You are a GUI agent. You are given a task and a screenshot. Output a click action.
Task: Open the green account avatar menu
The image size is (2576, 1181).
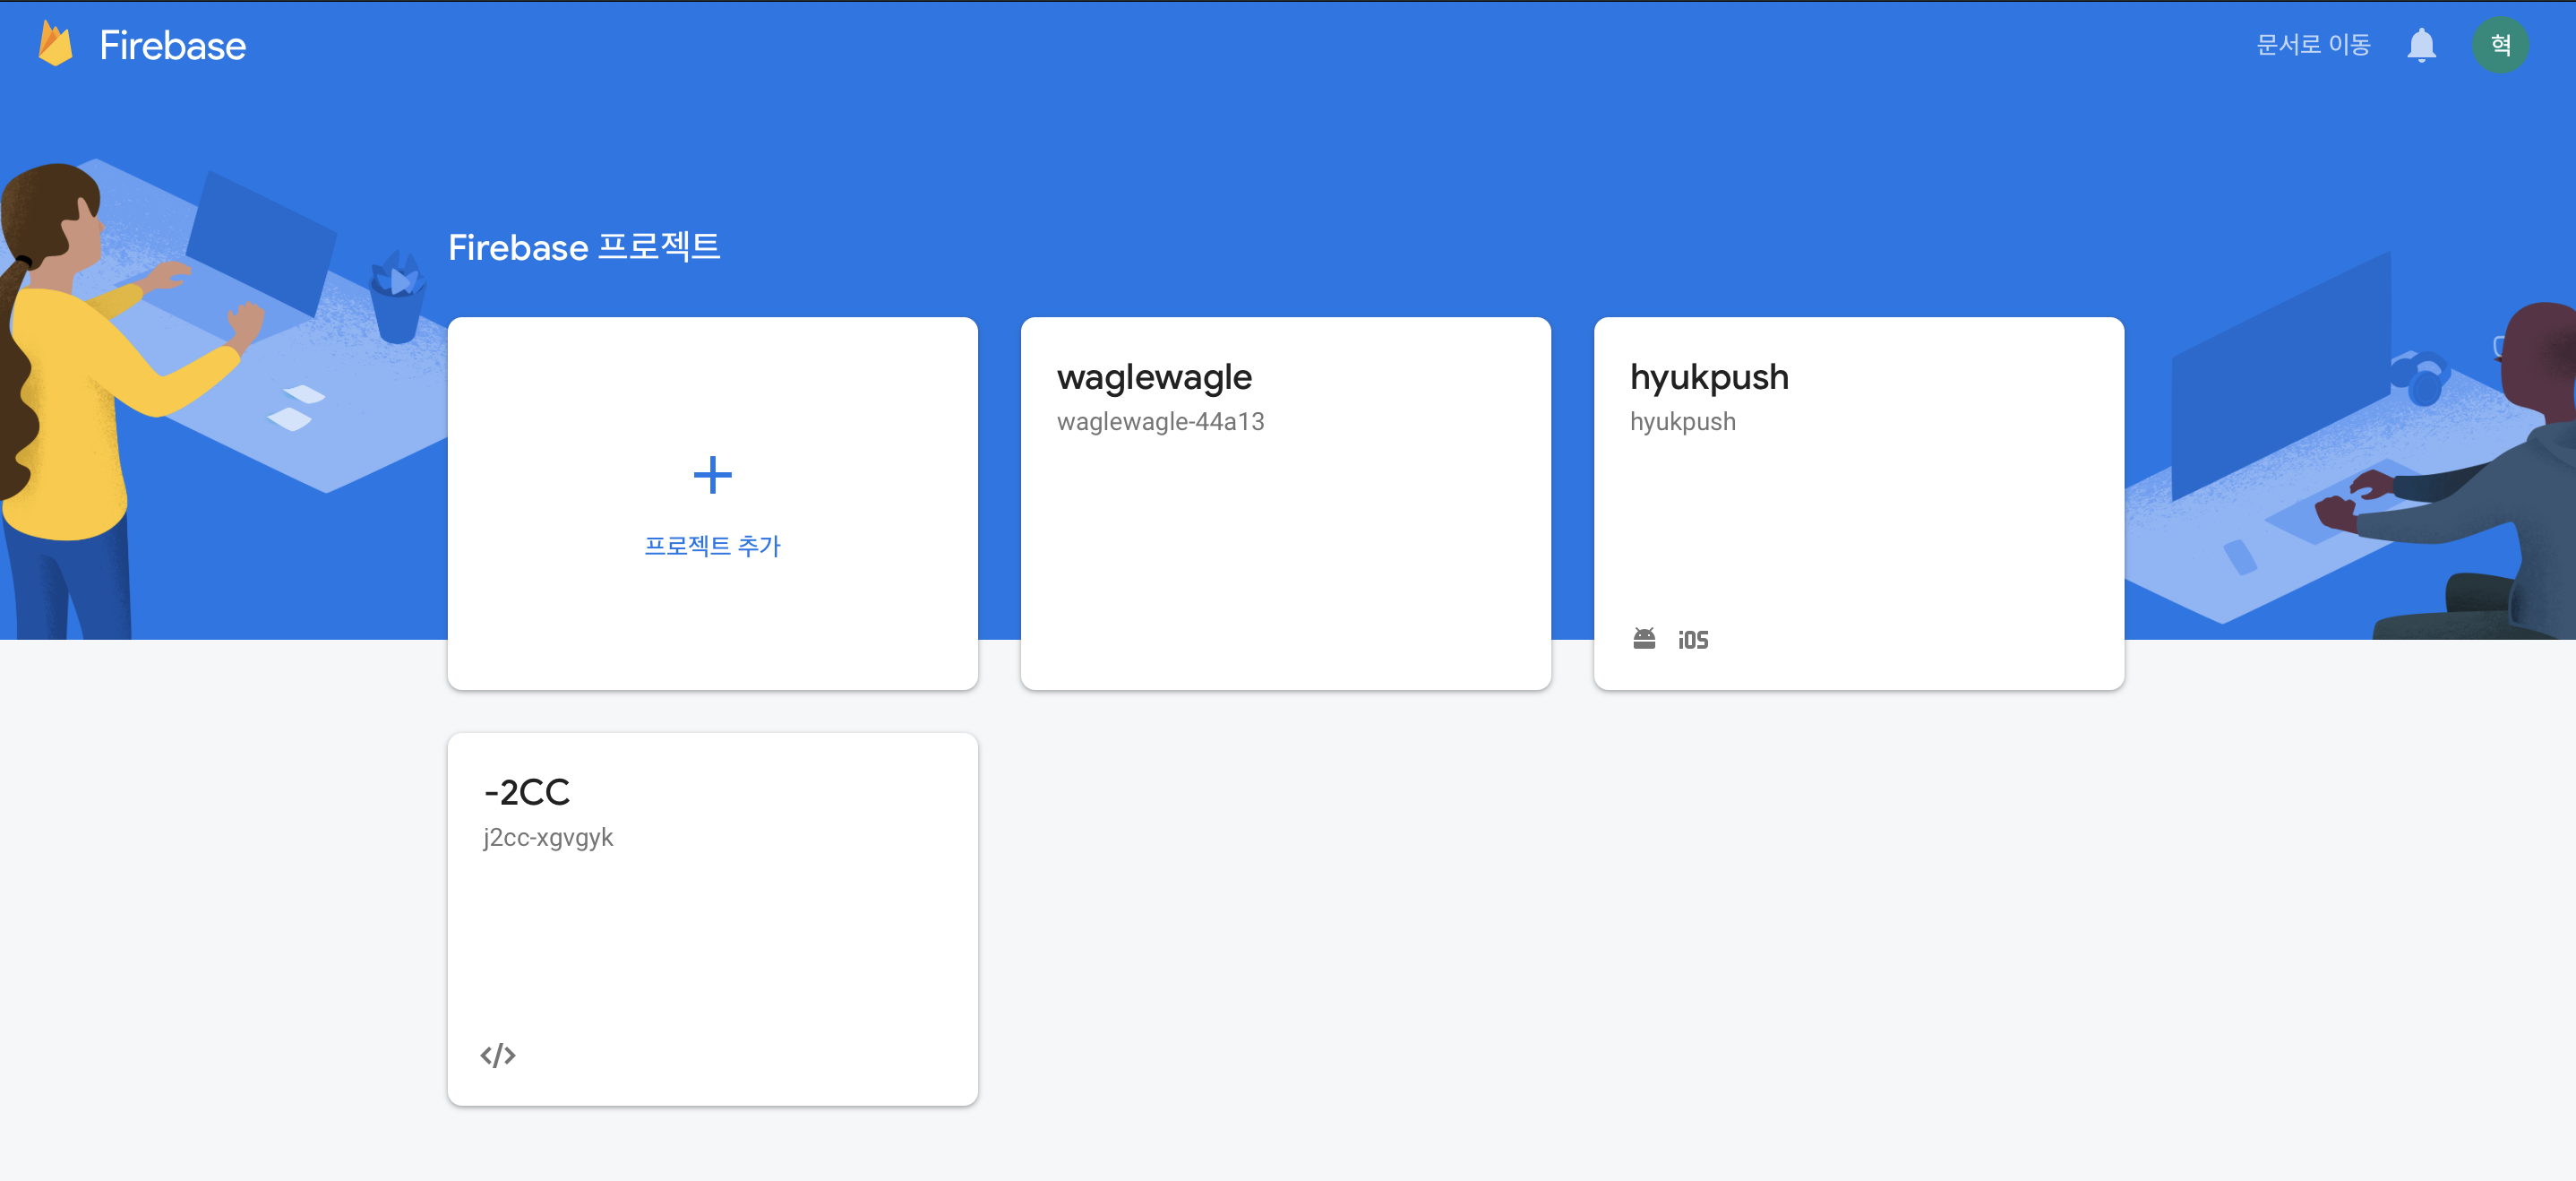(2500, 45)
